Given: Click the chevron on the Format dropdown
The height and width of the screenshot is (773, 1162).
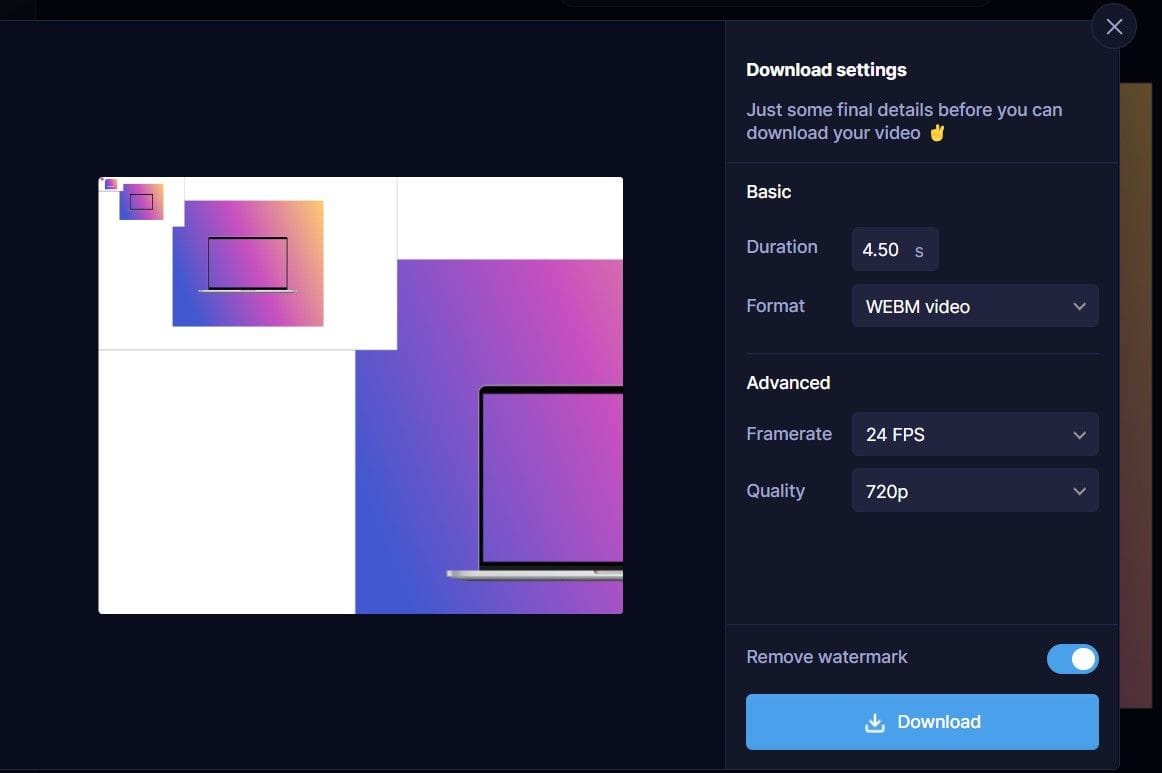Looking at the screenshot, I should click(1079, 306).
